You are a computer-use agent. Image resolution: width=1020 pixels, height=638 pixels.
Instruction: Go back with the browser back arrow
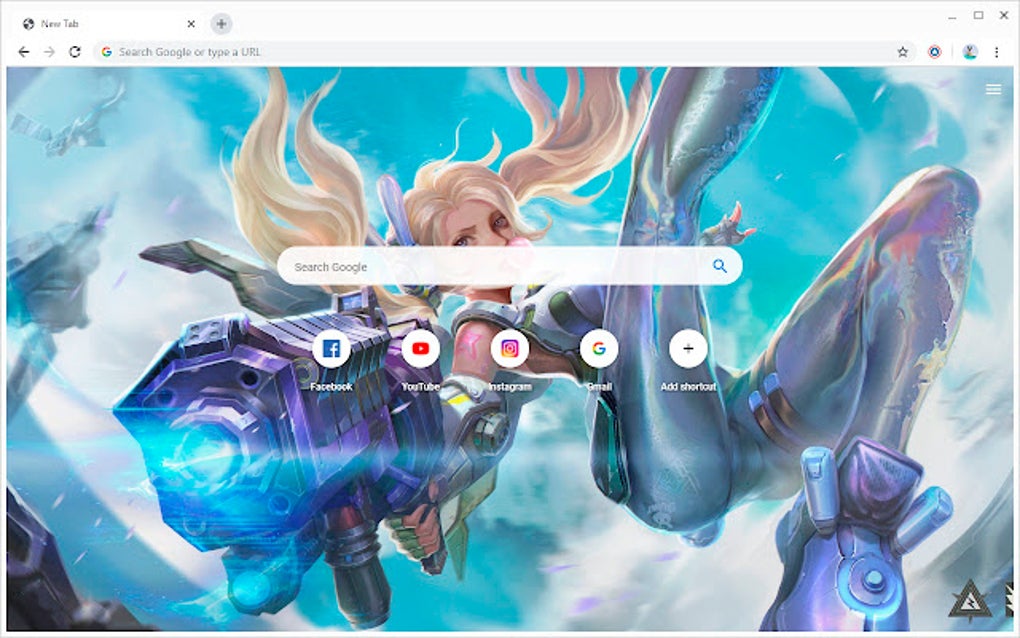click(24, 52)
